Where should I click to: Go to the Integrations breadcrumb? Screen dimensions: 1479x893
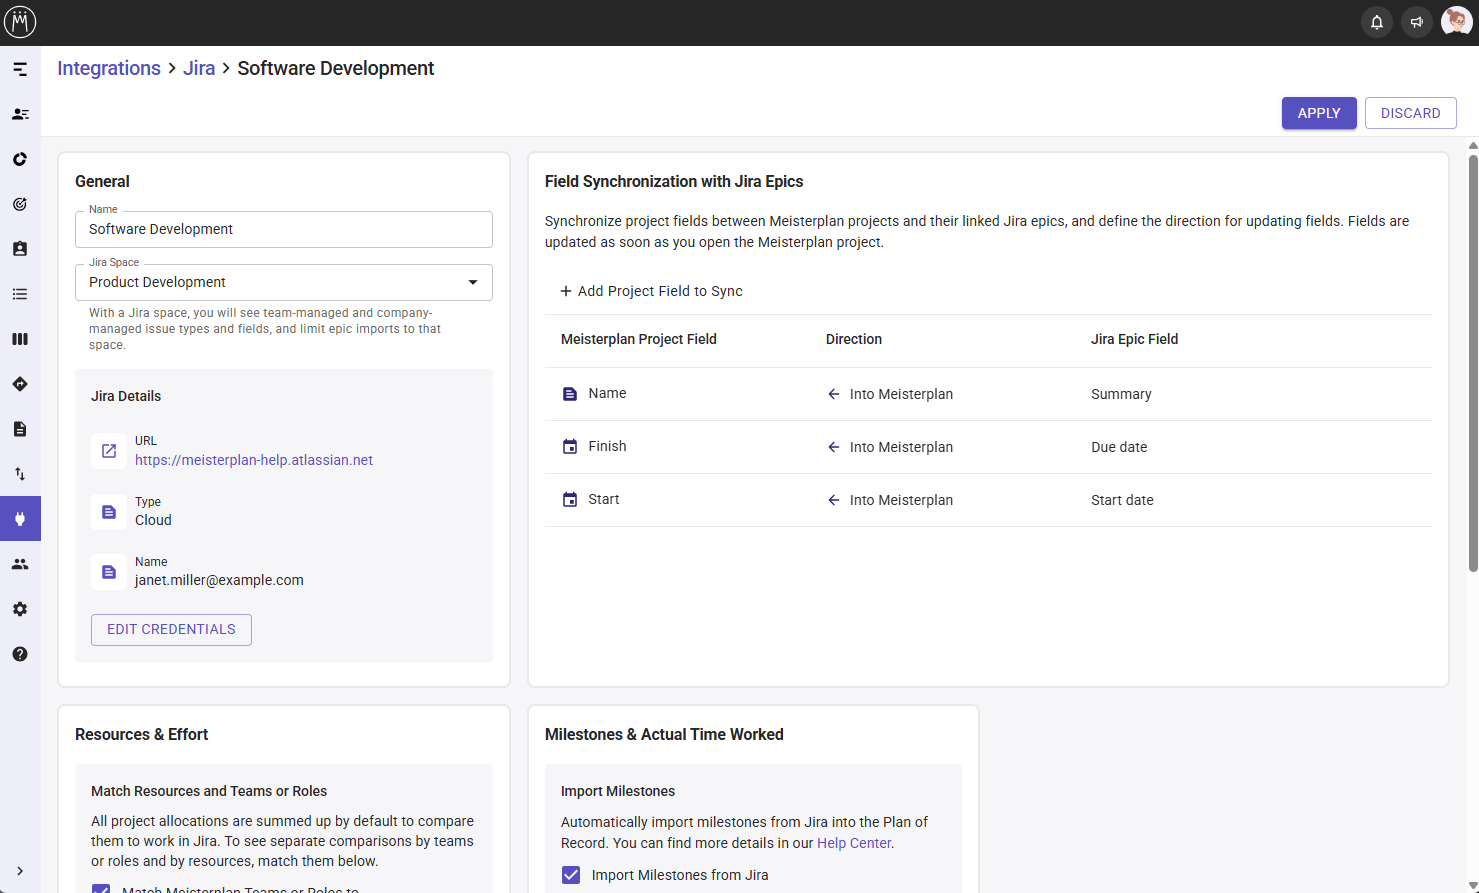(x=109, y=68)
